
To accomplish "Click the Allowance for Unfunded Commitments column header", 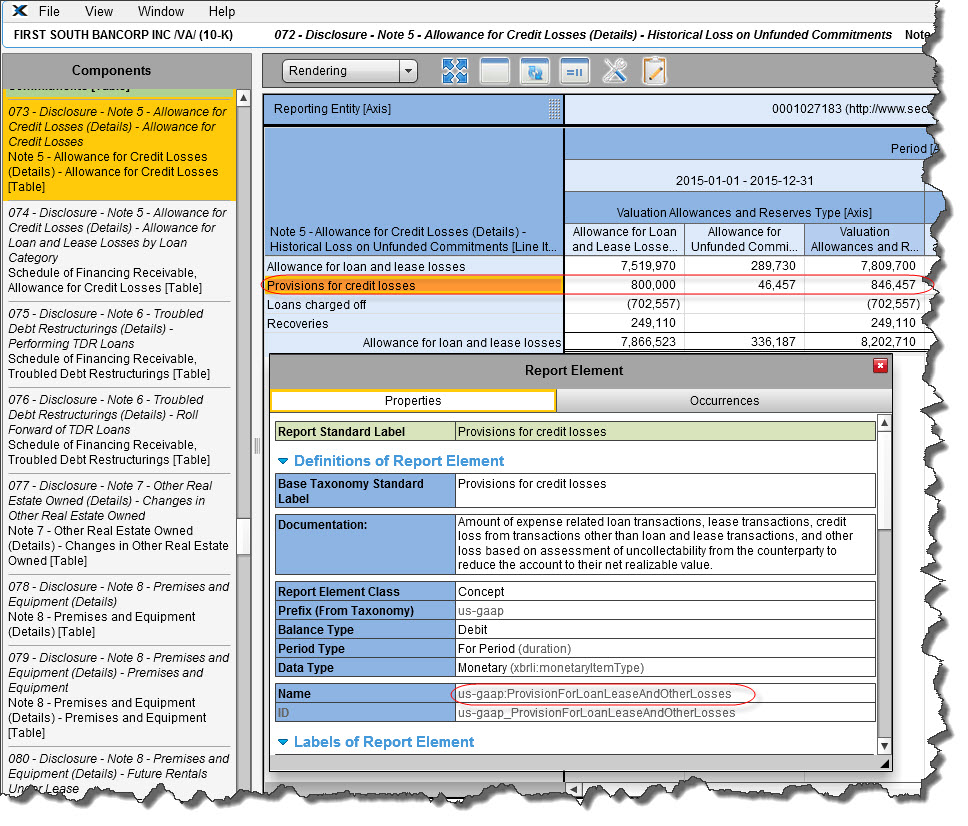I will 744,239.
